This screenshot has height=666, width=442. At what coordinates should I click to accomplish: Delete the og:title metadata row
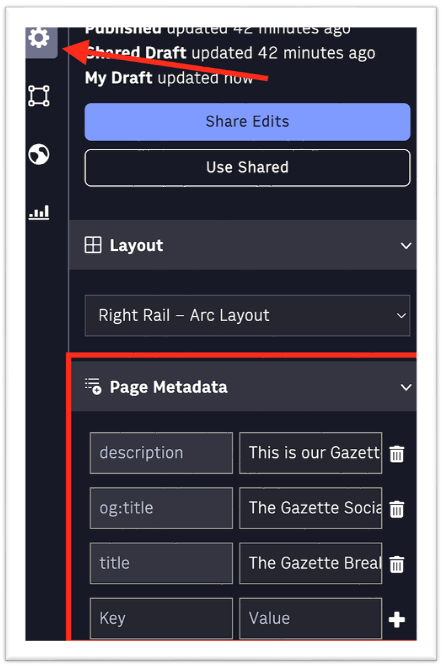397,509
